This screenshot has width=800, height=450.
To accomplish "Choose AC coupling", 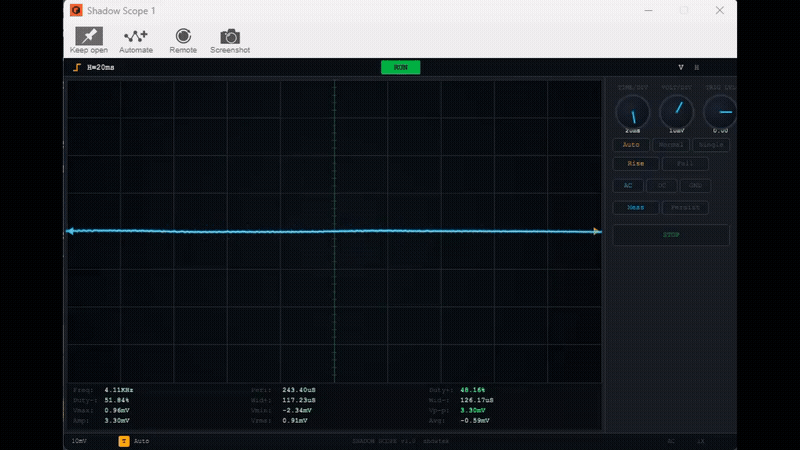I will (x=628, y=186).
